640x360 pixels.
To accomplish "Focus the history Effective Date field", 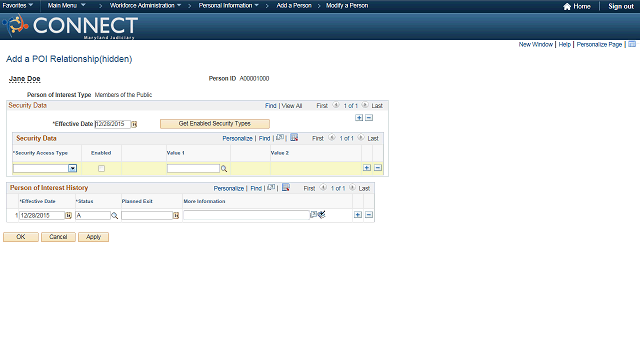I will coord(42,215).
